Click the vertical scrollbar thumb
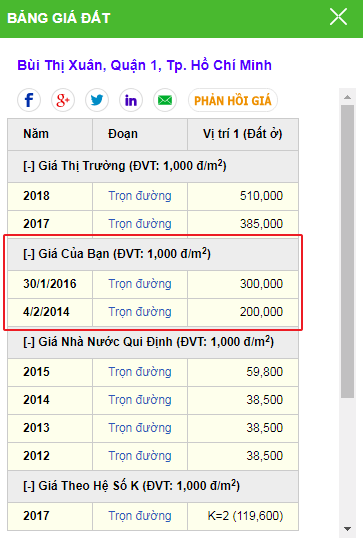The width and height of the screenshot is (363, 544). (x=347, y=252)
